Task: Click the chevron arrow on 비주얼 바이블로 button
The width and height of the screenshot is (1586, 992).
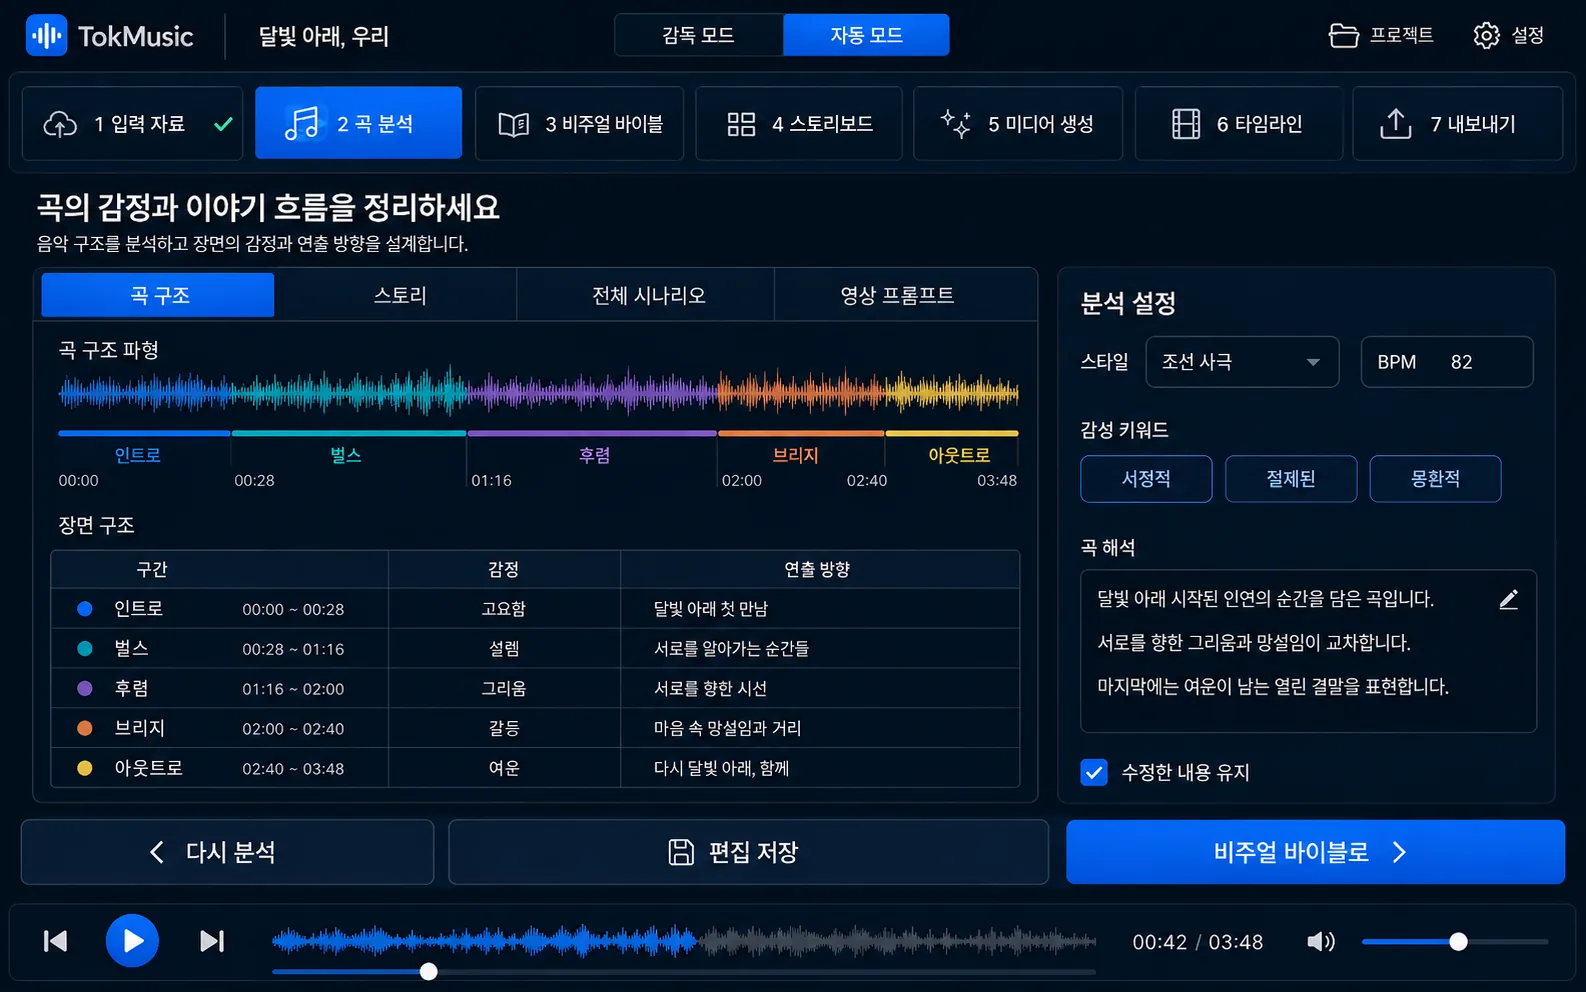Action: [x=1399, y=852]
